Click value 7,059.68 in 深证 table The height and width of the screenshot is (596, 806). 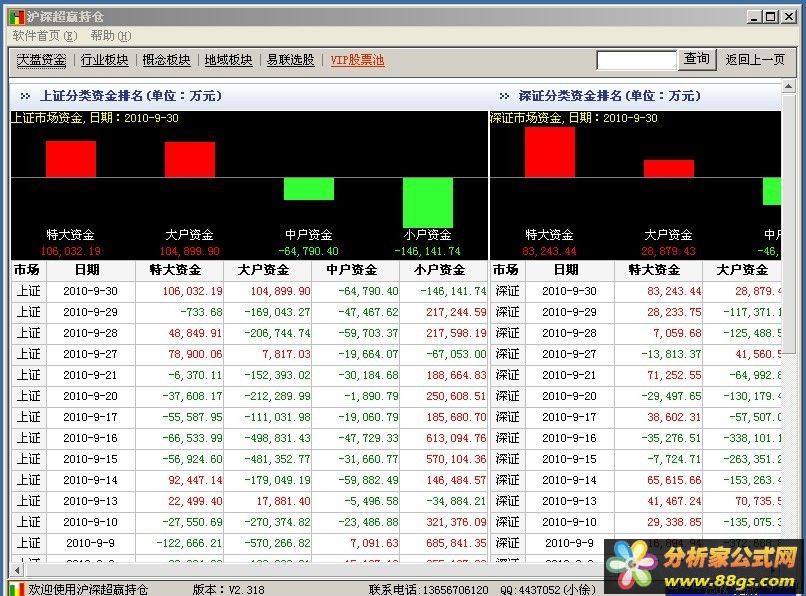677,333
